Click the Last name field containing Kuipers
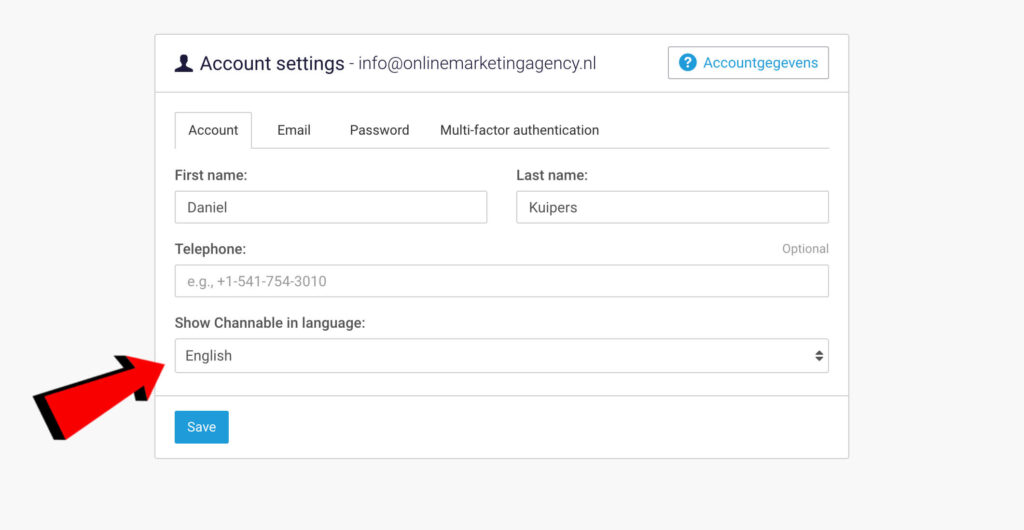Image resolution: width=1024 pixels, height=530 pixels. point(672,207)
